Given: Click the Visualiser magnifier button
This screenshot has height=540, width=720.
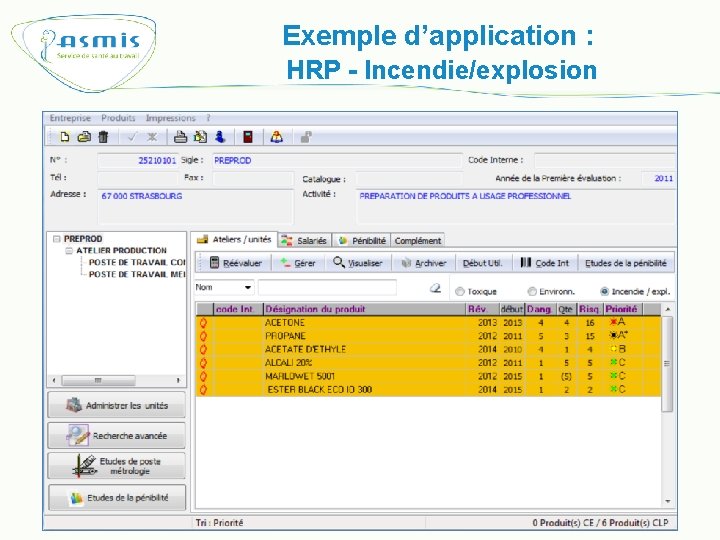Looking at the screenshot, I should (358, 263).
